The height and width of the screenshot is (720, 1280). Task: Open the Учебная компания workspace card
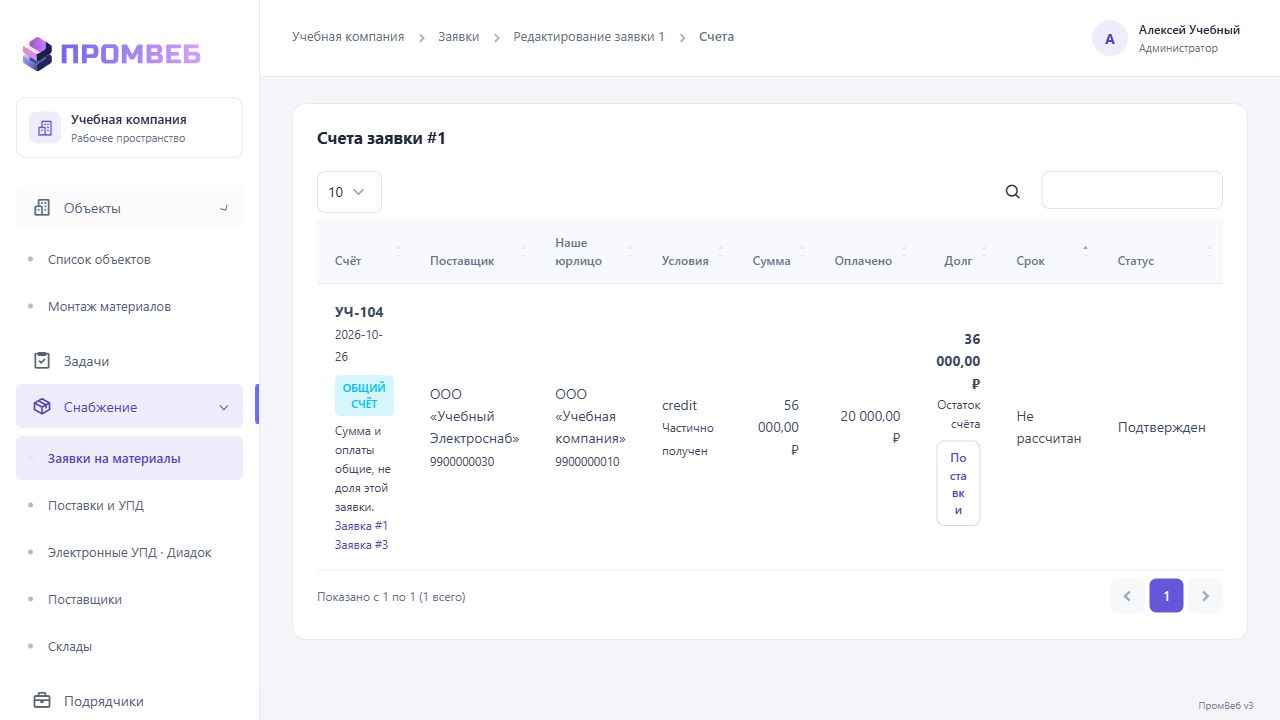[x=129, y=127]
